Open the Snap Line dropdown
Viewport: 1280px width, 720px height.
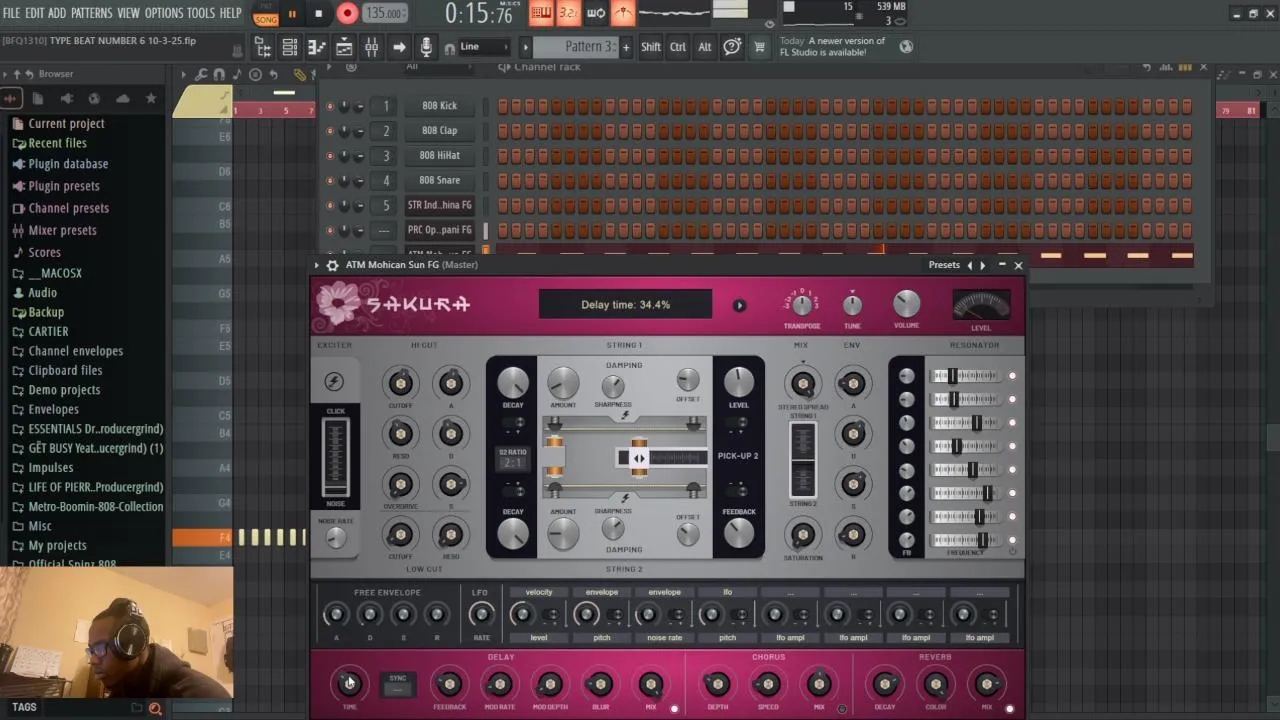tap(482, 47)
